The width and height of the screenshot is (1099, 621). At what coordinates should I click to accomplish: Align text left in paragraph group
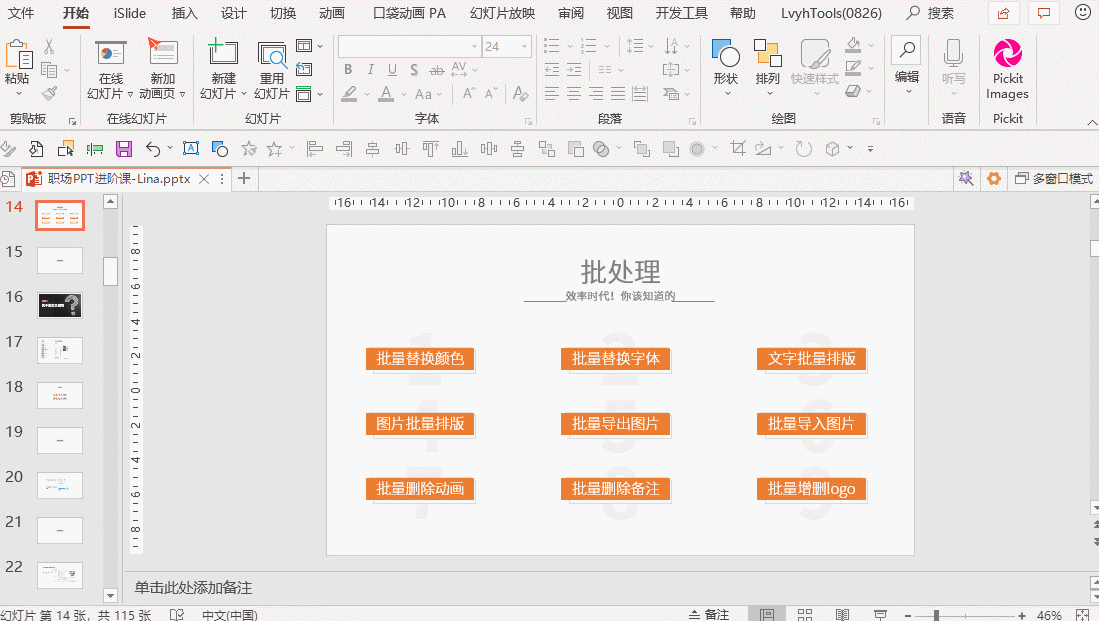pyautogui.click(x=552, y=93)
